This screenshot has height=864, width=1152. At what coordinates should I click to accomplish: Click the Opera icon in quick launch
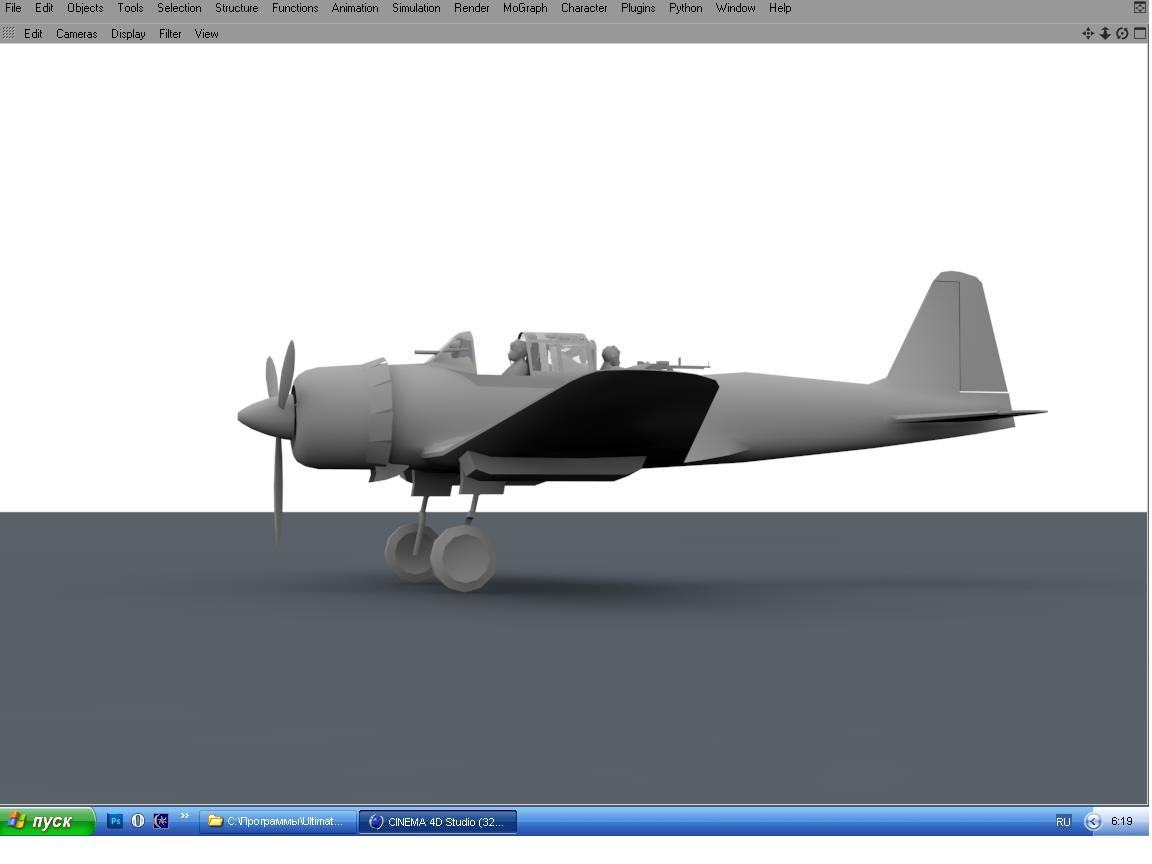pos(138,821)
